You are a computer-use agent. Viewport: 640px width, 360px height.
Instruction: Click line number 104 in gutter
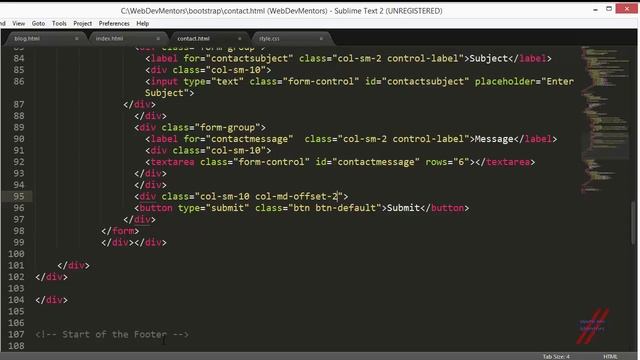[16, 300]
